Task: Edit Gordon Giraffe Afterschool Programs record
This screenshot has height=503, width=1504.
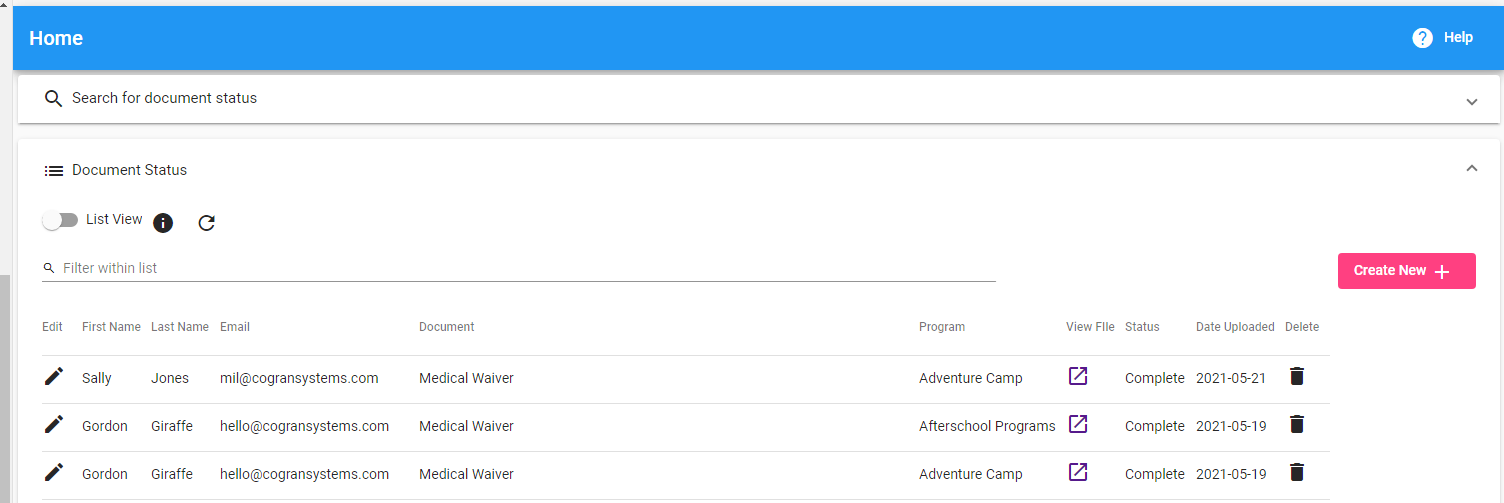Action: point(54,425)
